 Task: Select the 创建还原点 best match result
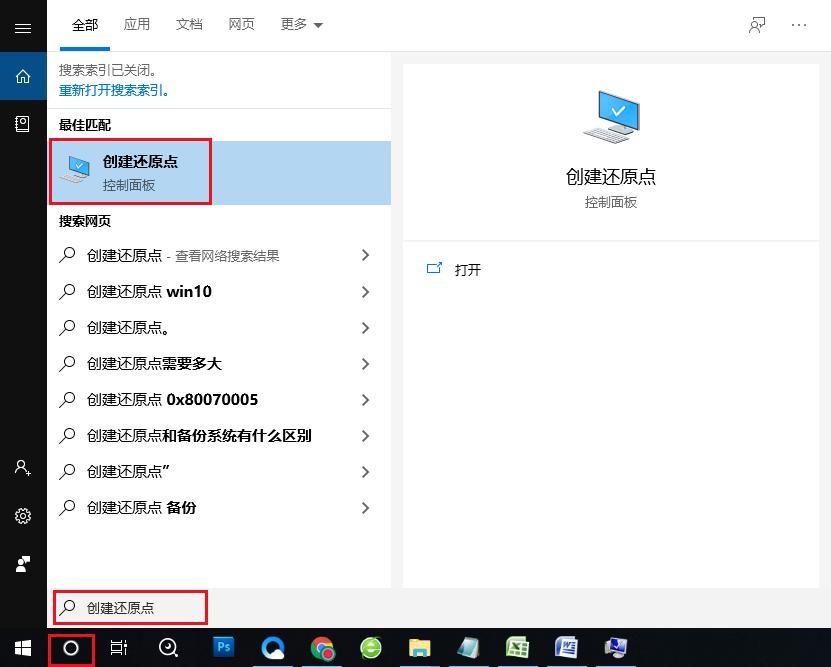click(x=131, y=171)
